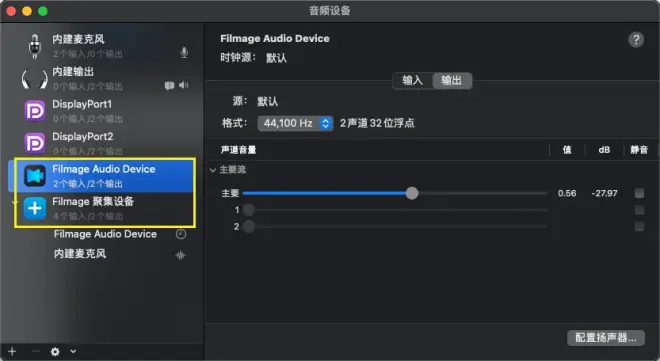Viewport: 660px width, 361px height.
Task: Click the channel 1 volume slider
Action: pyautogui.click(x=395, y=210)
